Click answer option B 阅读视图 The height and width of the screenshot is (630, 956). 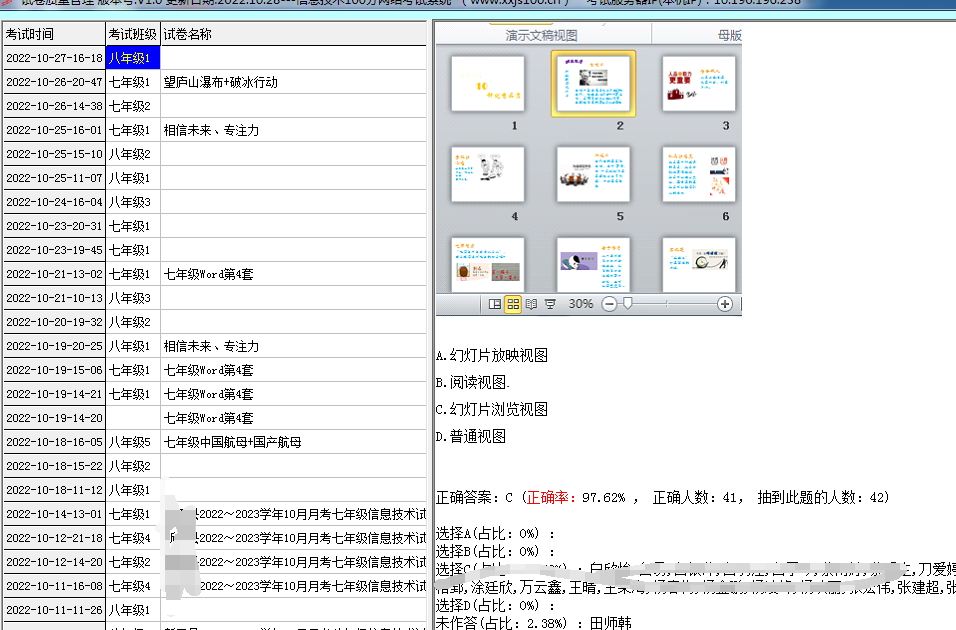click(473, 382)
